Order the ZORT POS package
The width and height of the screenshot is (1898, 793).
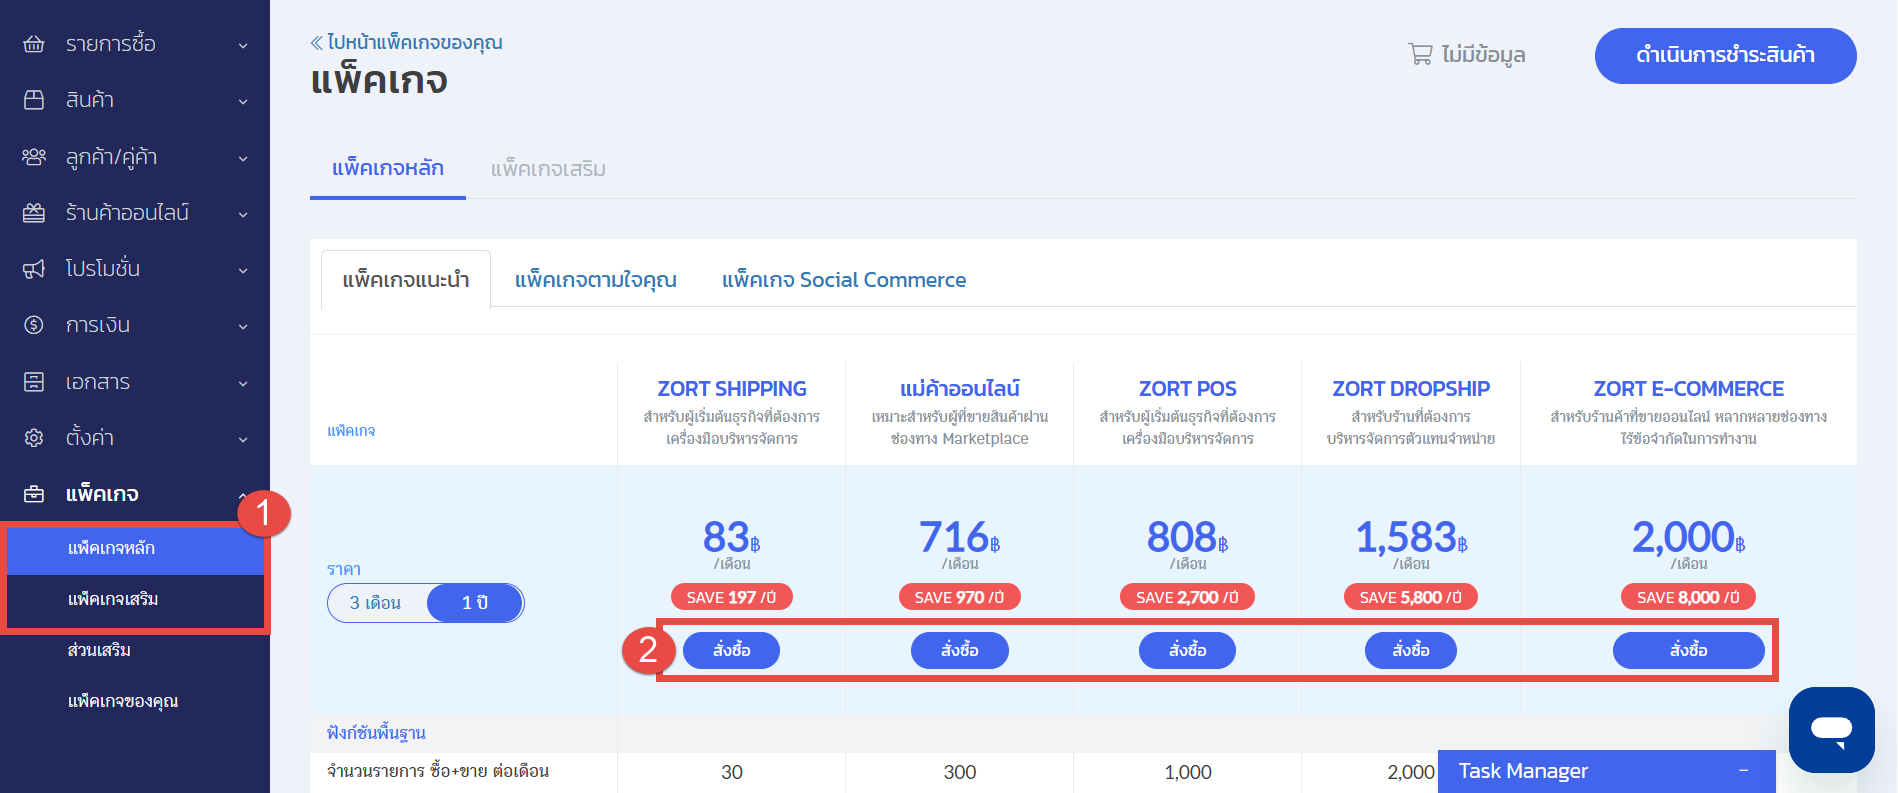[x=1187, y=650]
